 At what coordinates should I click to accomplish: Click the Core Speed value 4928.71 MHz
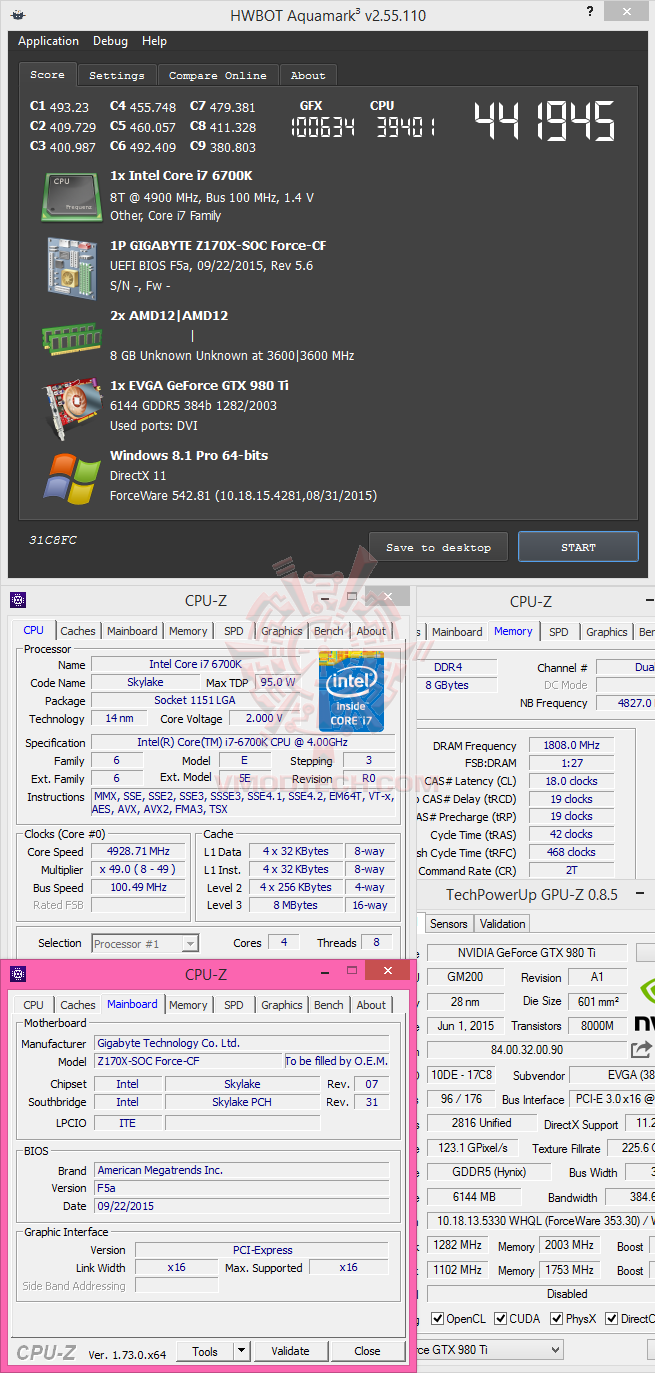coord(140,852)
